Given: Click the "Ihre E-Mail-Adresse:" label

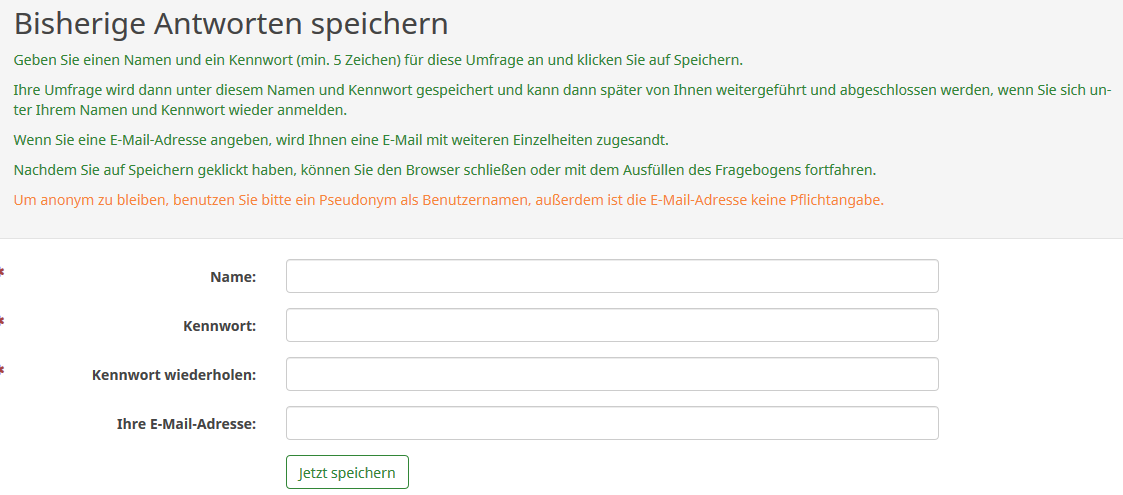Looking at the screenshot, I should pyautogui.click(x=186, y=424).
